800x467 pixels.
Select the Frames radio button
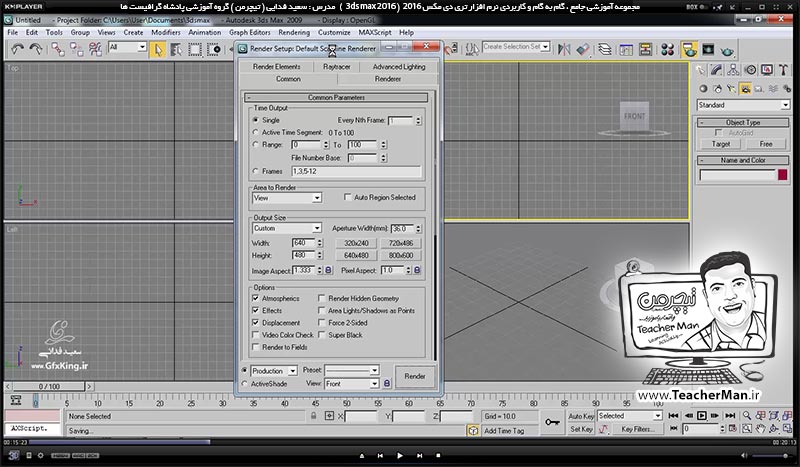[256, 171]
